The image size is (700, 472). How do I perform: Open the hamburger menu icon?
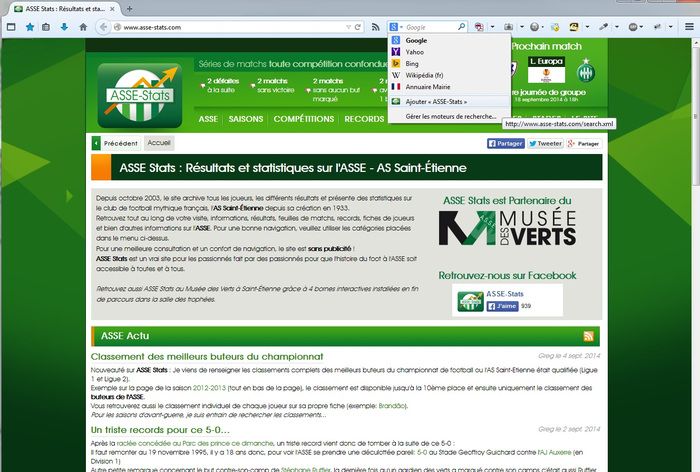[689, 27]
